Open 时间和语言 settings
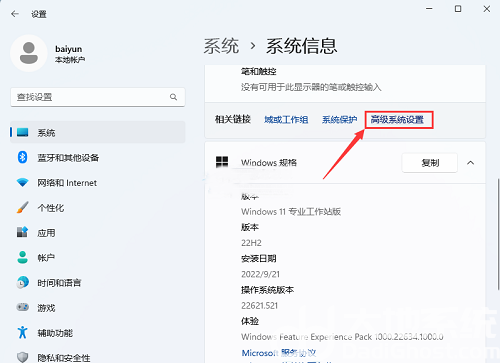The width and height of the screenshot is (500, 363). click(x=97, y=283)
